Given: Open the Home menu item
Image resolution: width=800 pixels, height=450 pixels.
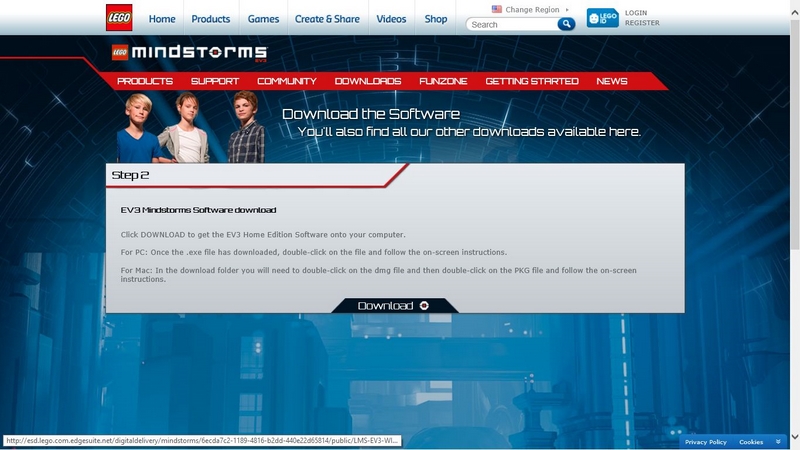Looking at the screenshot, I should [162, 19].
